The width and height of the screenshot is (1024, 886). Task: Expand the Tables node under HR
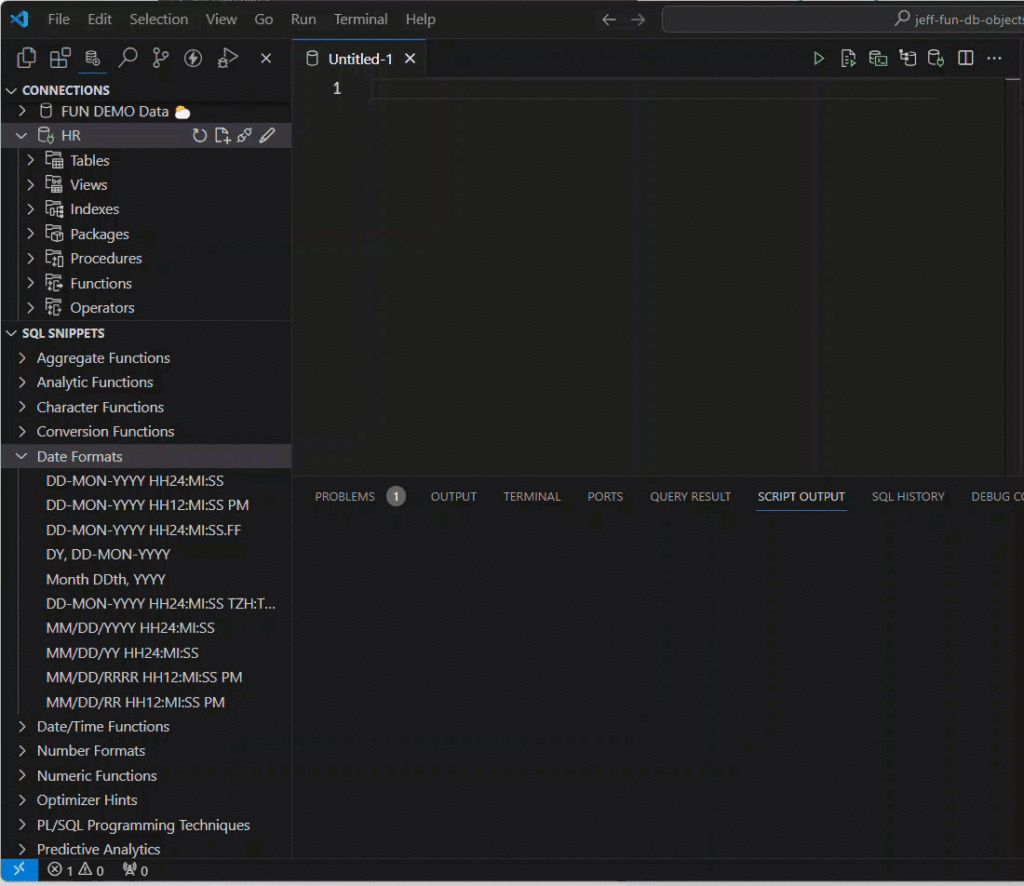pyautogui.click(x=30, y=160)
